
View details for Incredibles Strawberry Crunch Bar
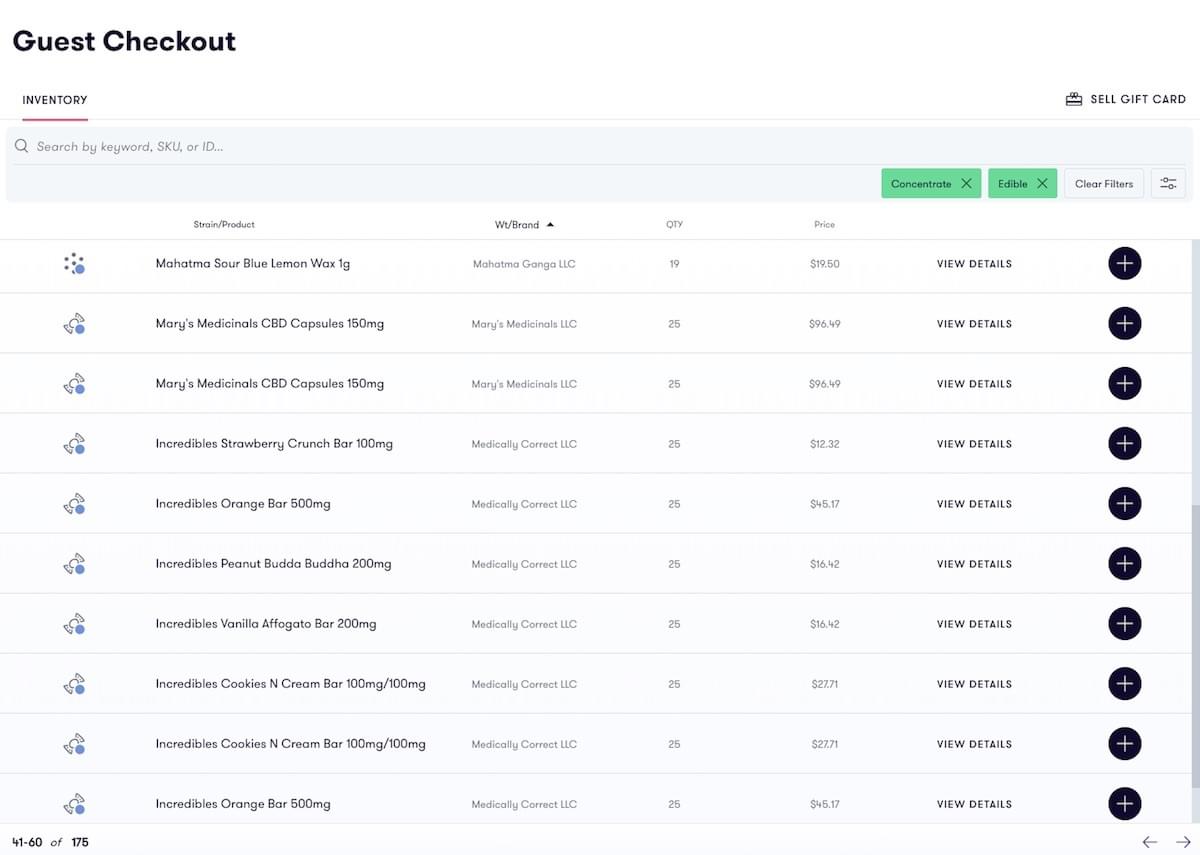974,444
